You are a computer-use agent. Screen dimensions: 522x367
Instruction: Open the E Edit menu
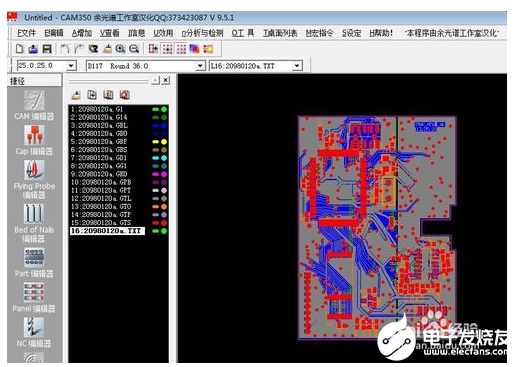coord(54,33)
